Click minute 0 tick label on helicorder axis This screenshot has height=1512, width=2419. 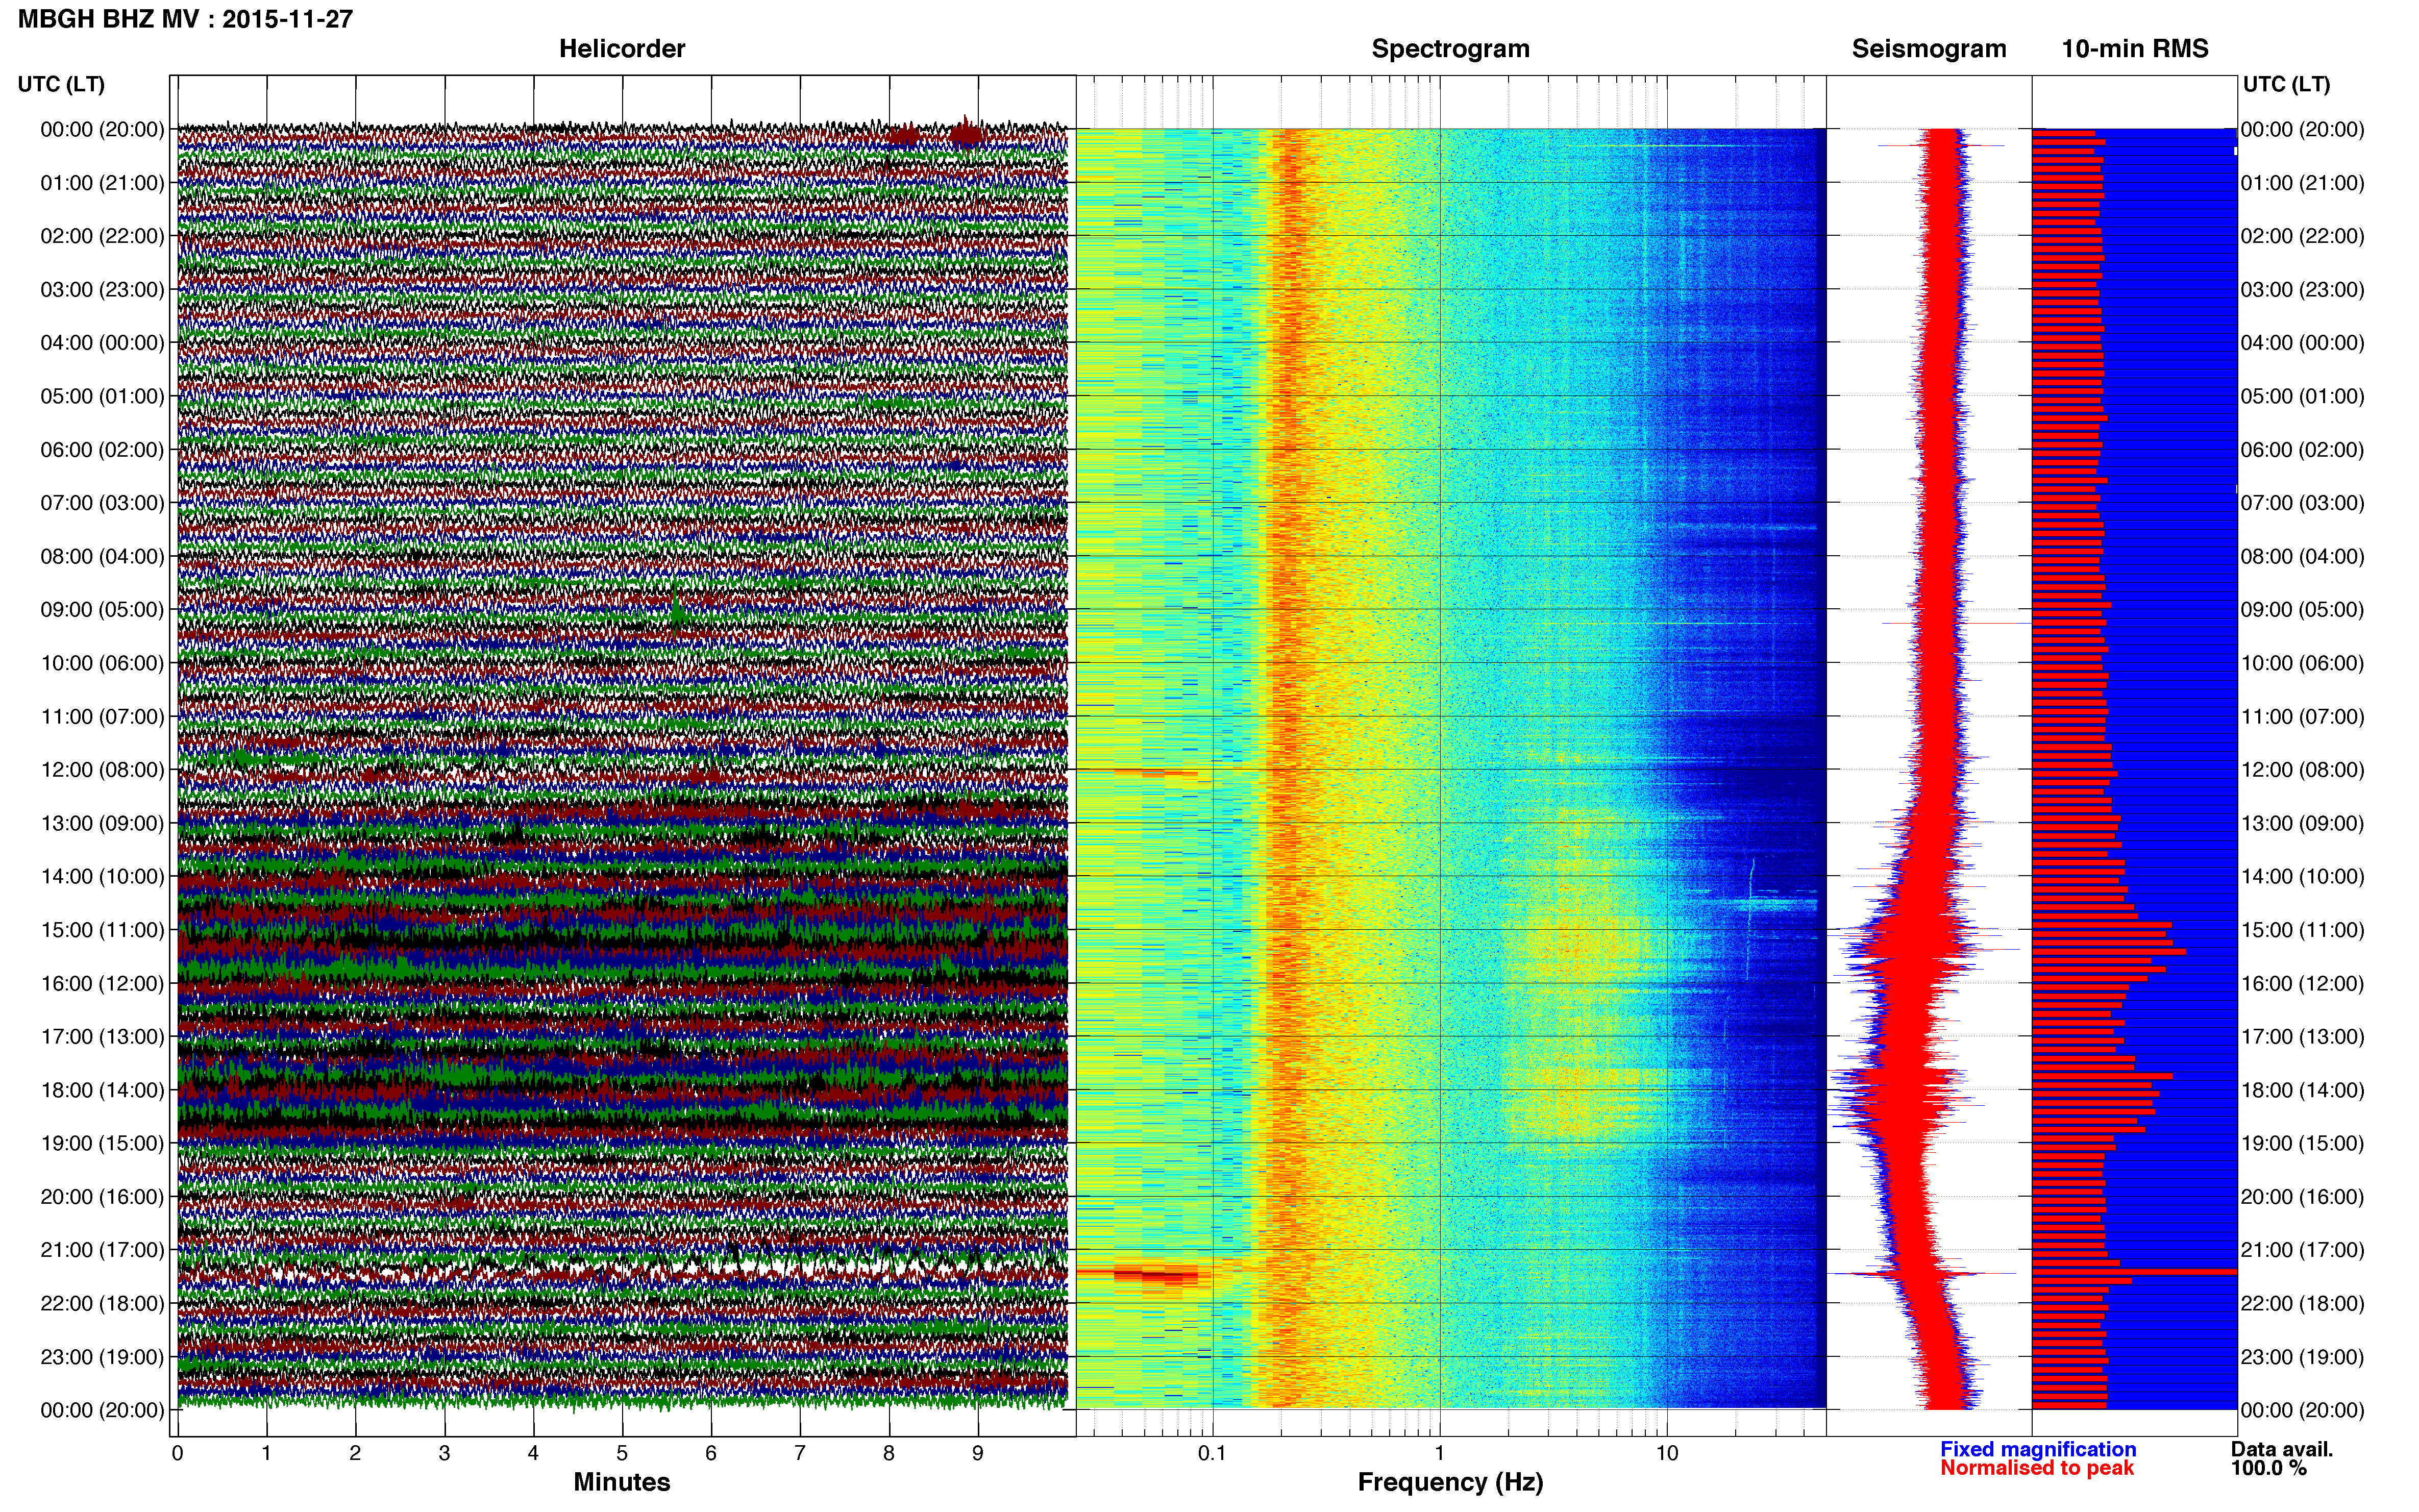tap(177, 1453)
